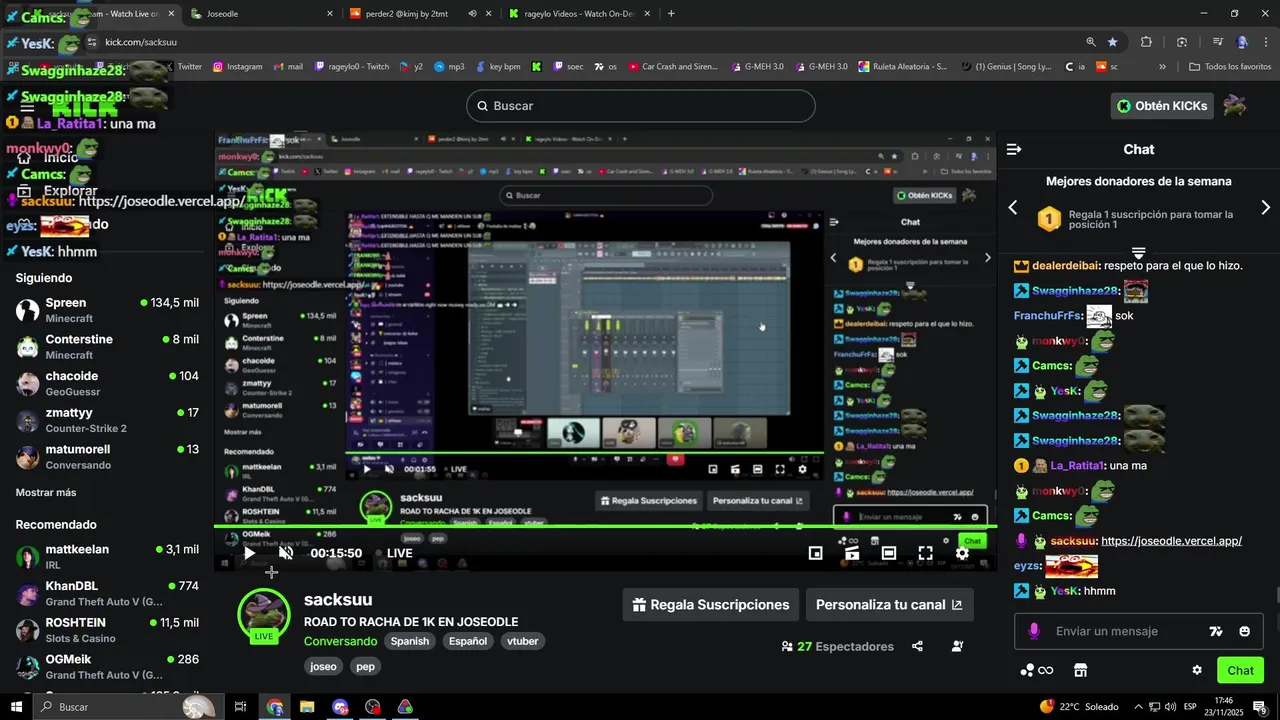Open Conterstine's channel in the sidebar
The width and height of the screenshot is (1280, 720).
(x=106, y=347)
